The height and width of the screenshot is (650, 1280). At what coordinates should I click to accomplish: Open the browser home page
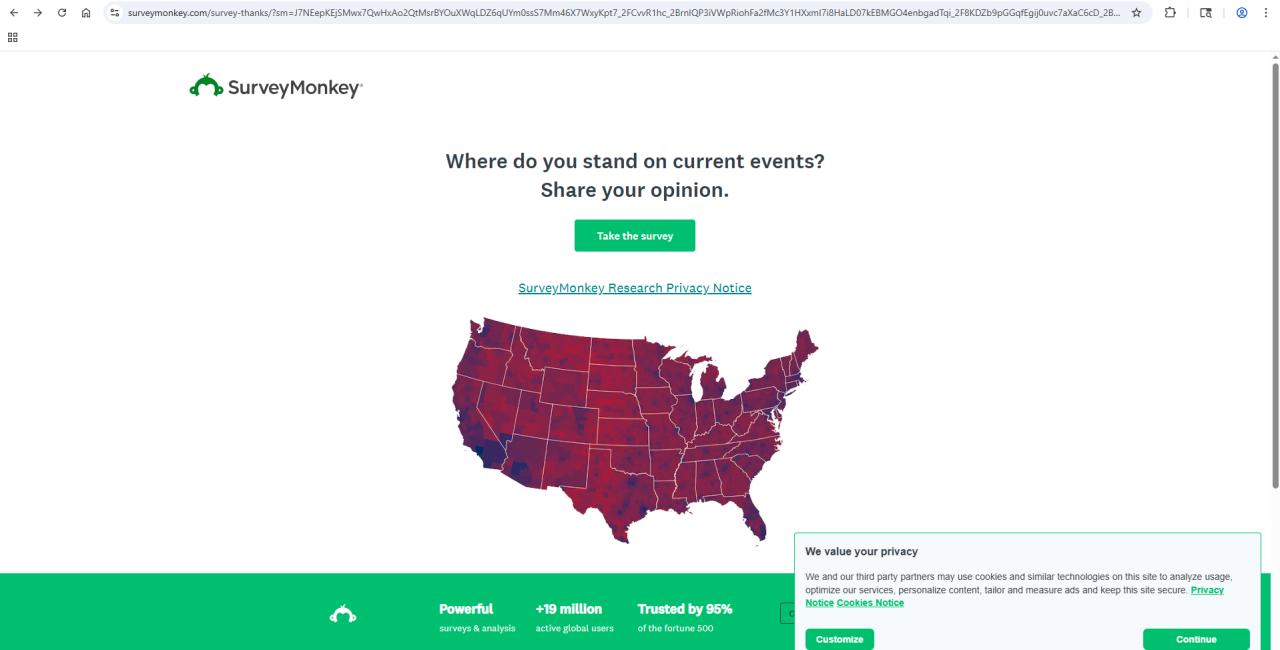click(86, 13)
